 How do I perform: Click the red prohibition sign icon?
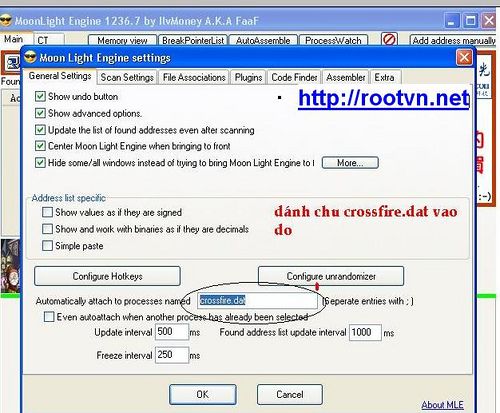389,39
